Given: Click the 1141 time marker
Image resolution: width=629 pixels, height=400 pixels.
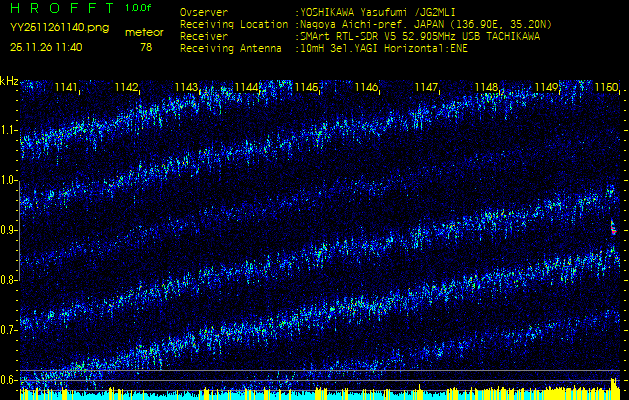Looking at the screenshot, I should (x=66, y=88).
